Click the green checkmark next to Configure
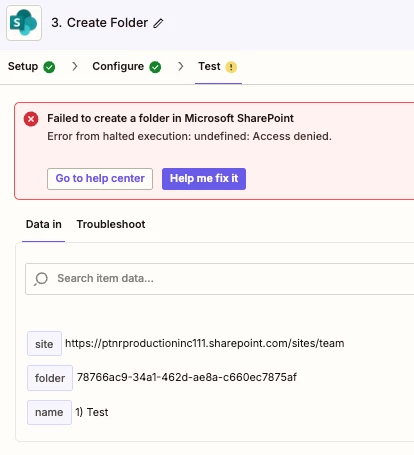 point(155,67)
